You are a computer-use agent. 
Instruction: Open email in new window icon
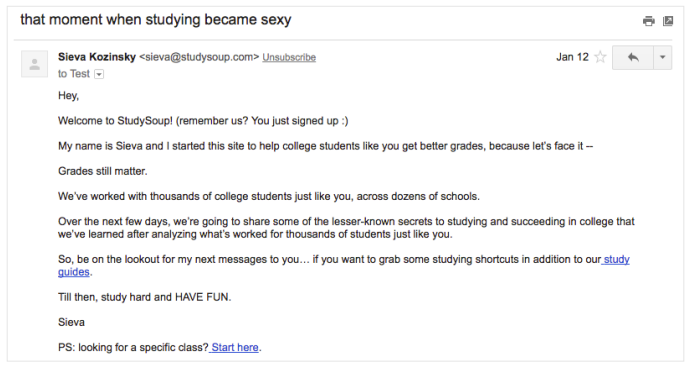point(668,21)
